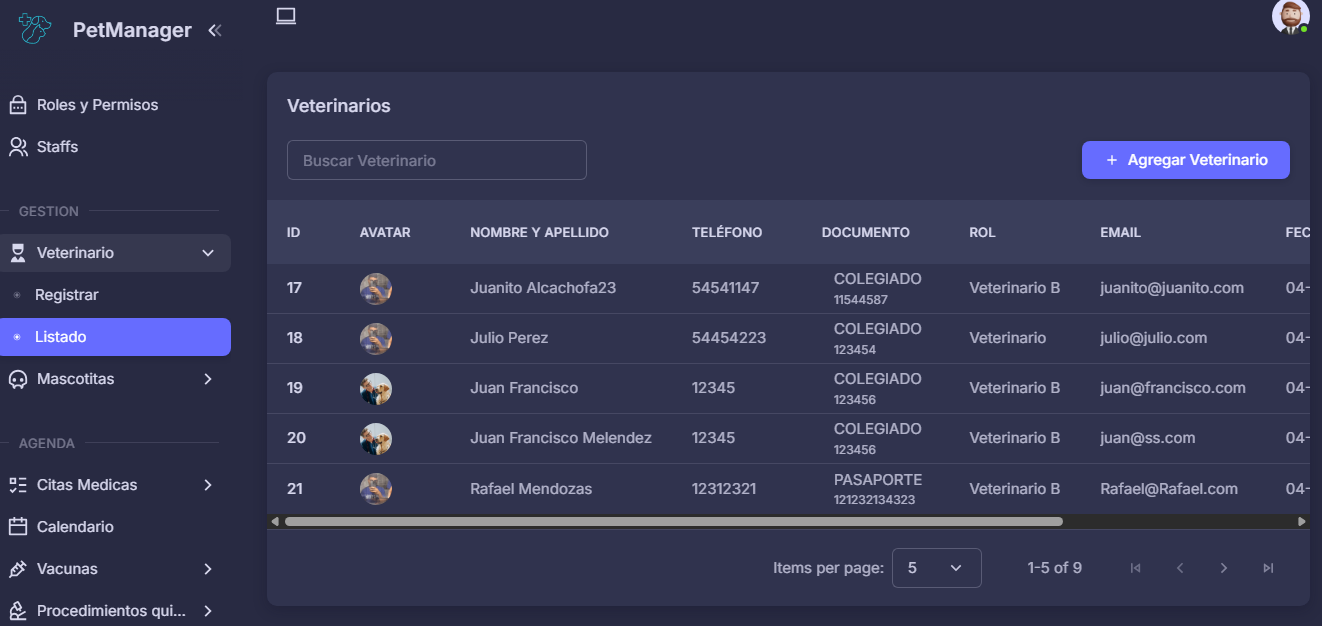Open Registrar under Veterinario
Image resolution: width=1322 pixels, height=626 pixels.
click(67, 295)
